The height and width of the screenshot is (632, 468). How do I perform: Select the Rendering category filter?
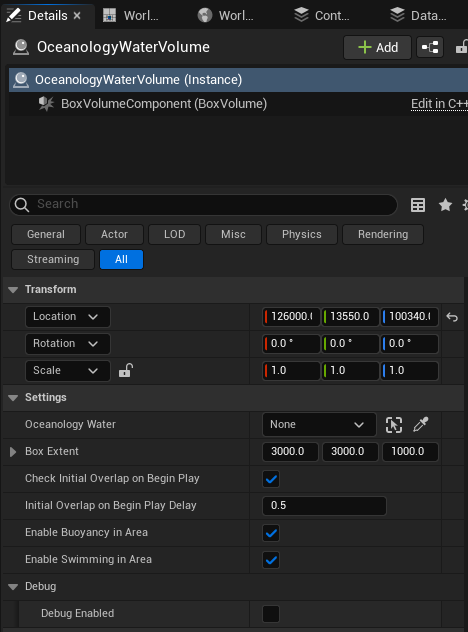coord(383,235)
